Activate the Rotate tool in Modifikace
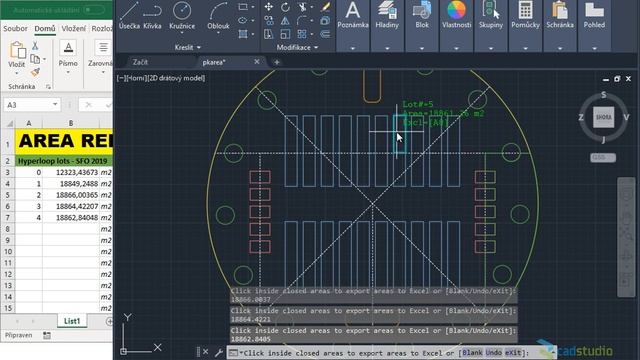This screenshot has height=360, width=640. click(x=285, y=7)
